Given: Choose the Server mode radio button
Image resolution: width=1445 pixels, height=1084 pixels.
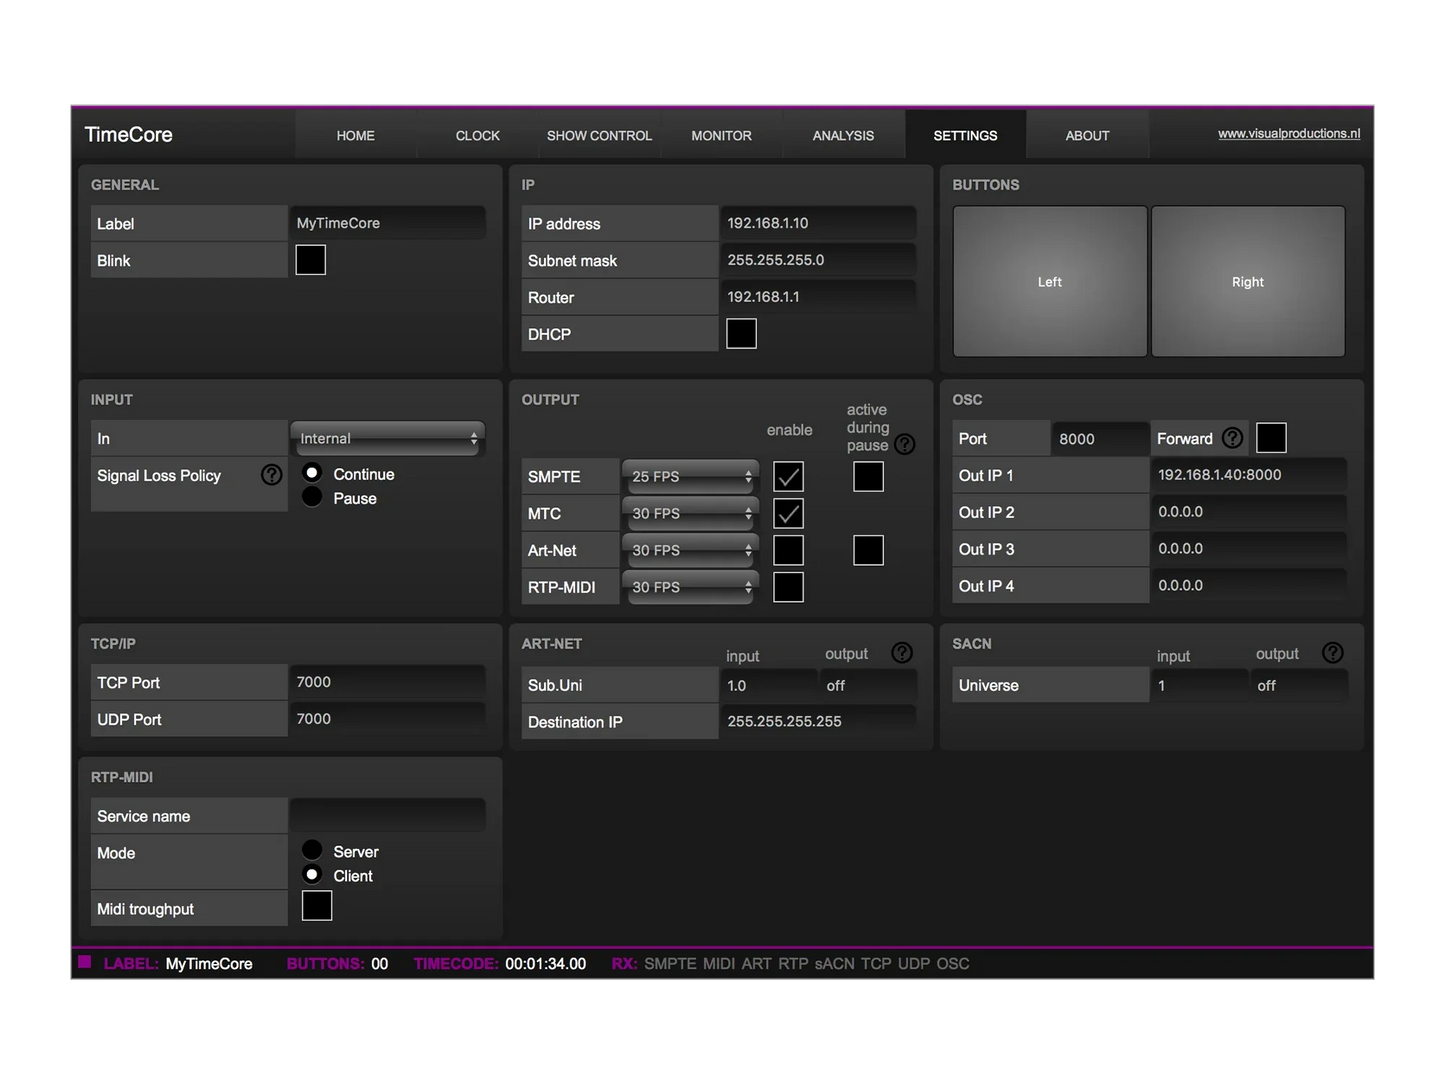Looking at the screenshot, I should point(312,850).
